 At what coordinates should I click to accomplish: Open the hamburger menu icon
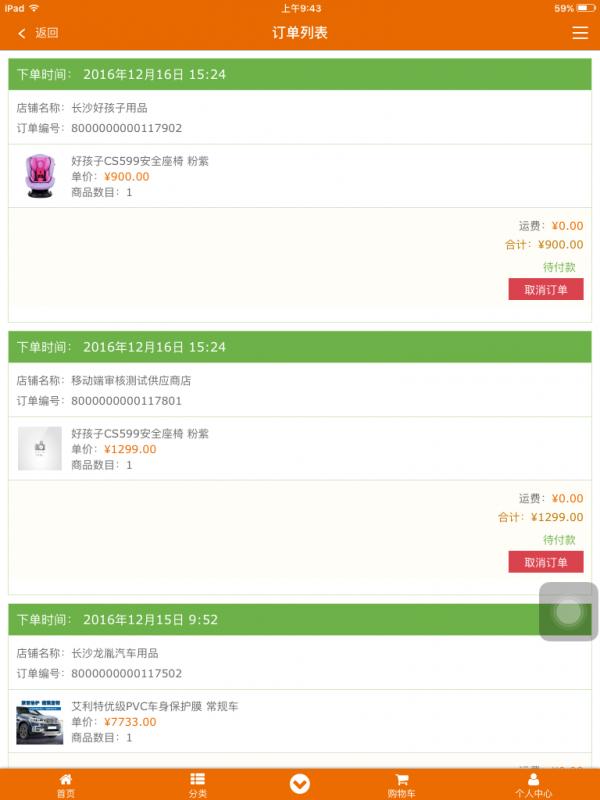580,33
